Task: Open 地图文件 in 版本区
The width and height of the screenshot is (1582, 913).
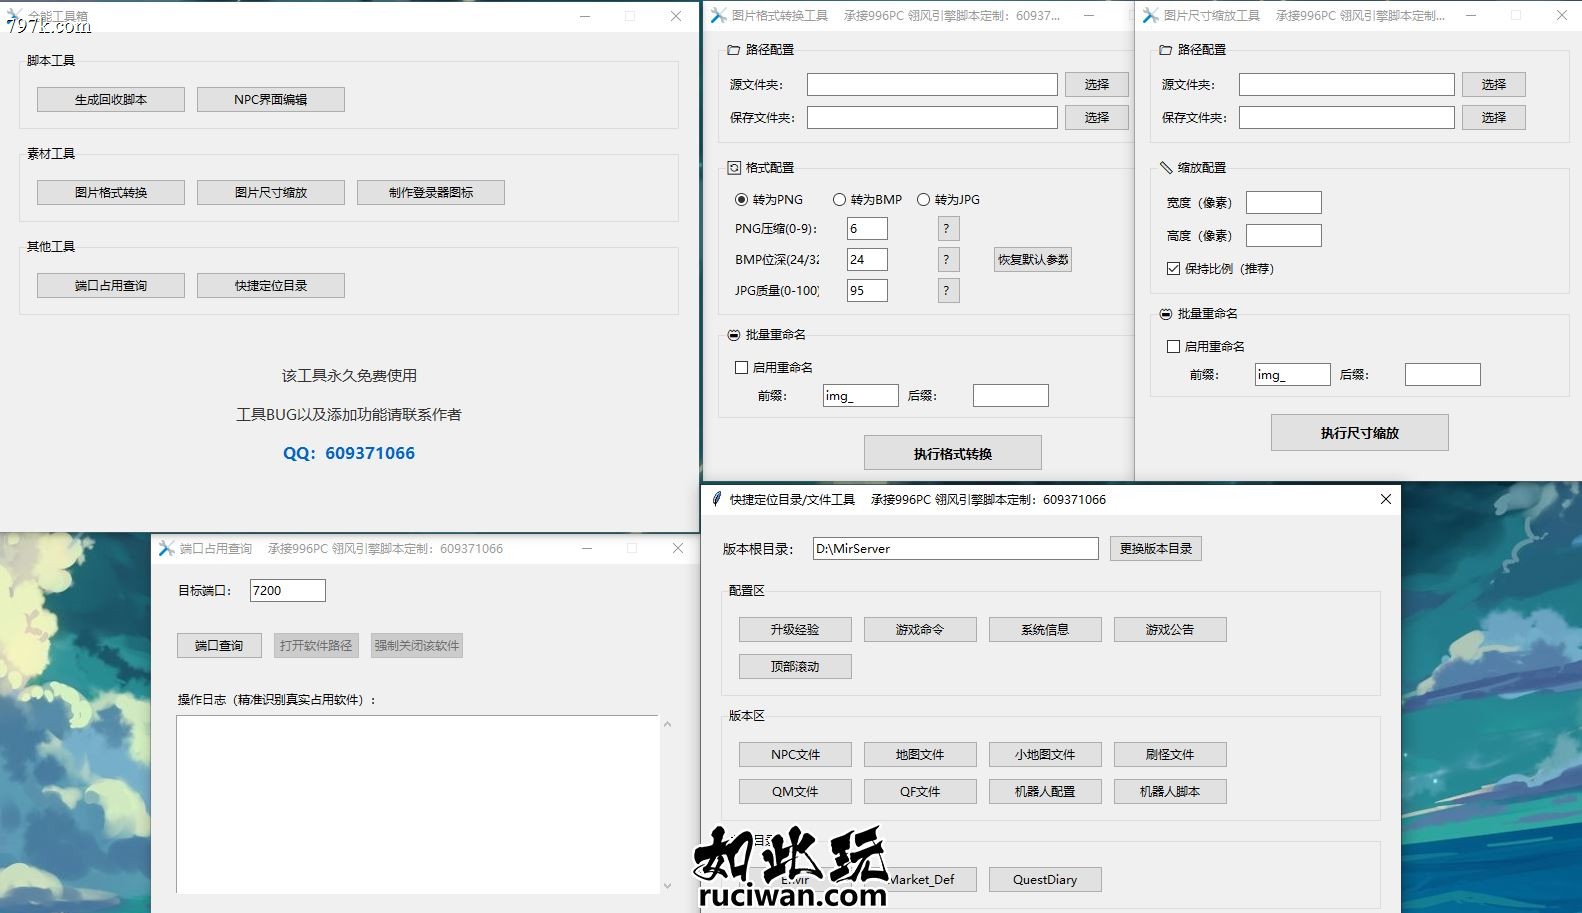Action: pos(920,754)
